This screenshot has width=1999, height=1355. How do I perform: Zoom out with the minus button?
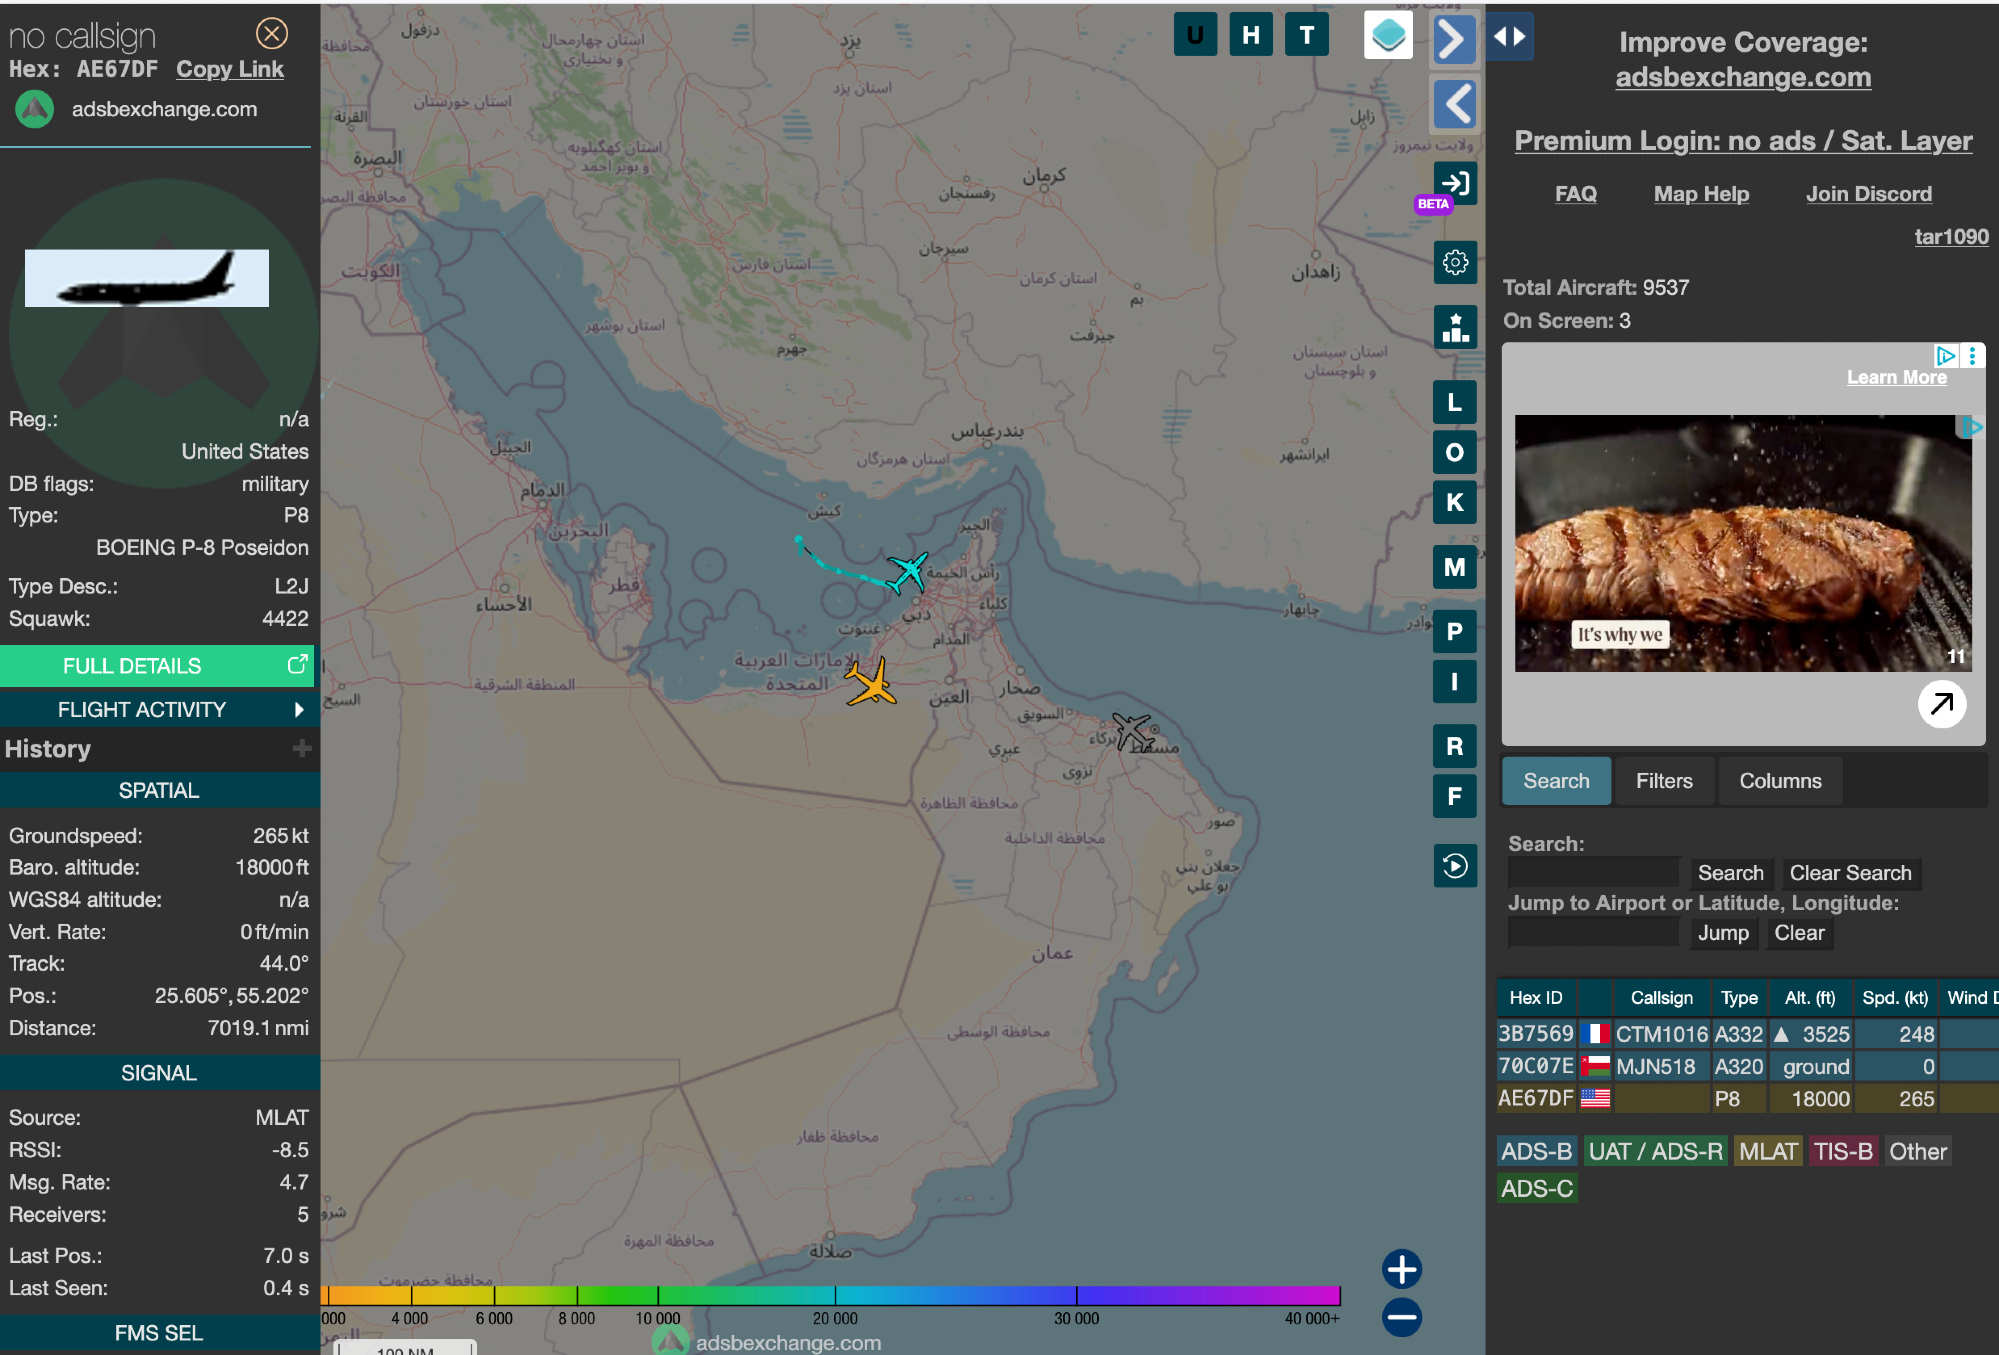pos(1402,1317)
